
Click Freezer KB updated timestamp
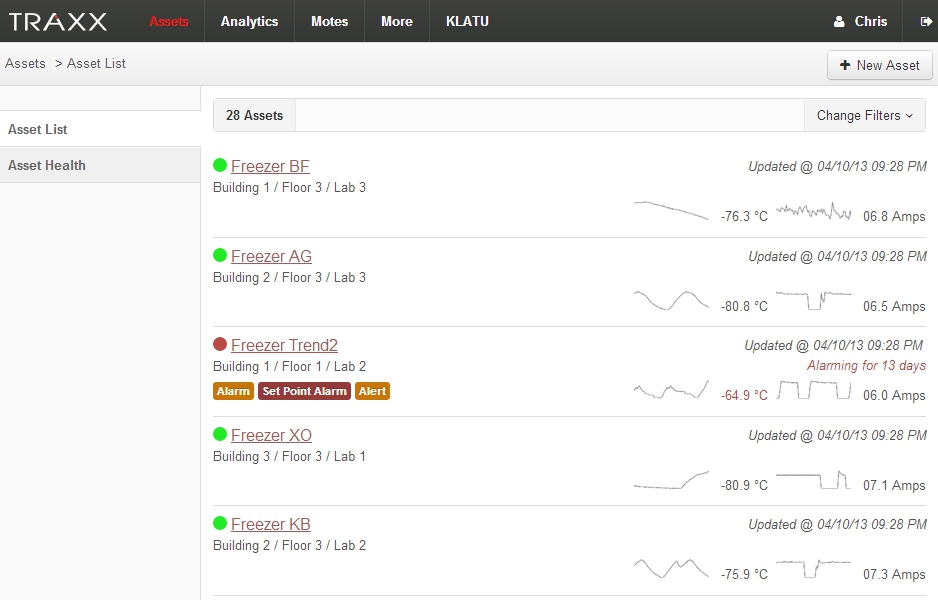(838, 525)
